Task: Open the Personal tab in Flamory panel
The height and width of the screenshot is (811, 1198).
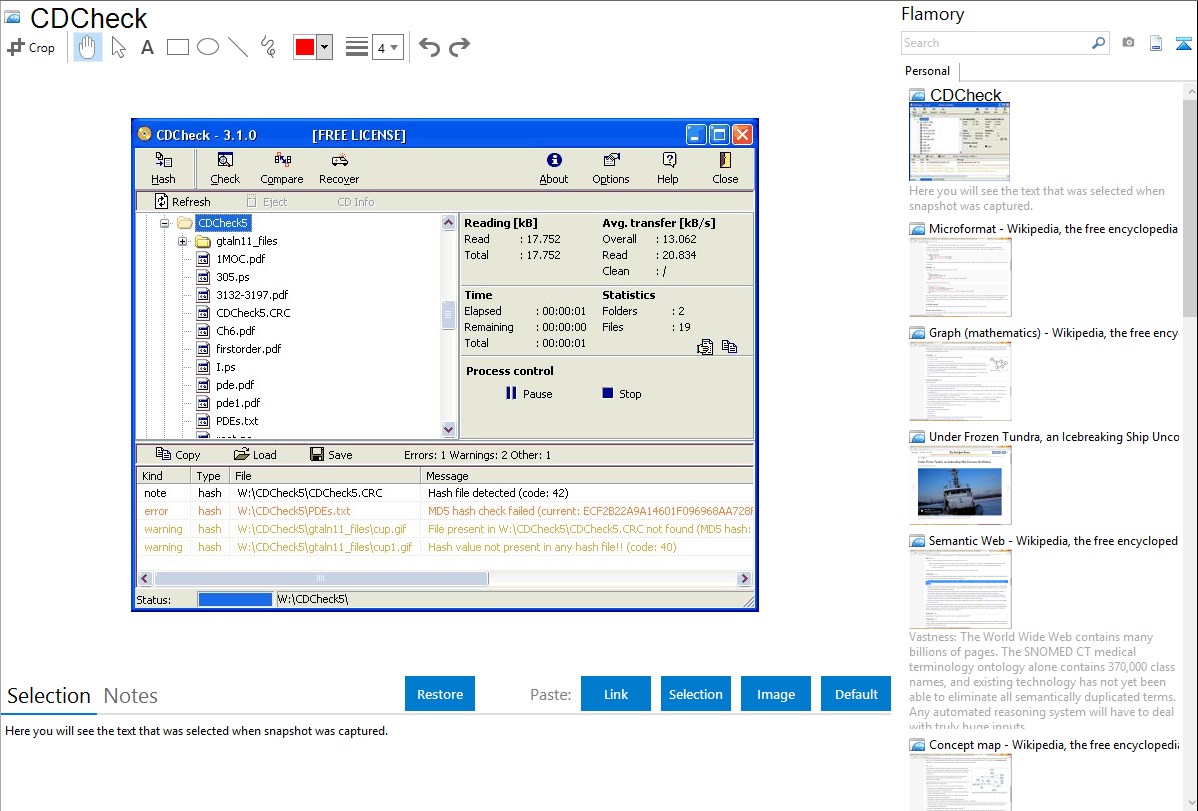Action: 927,71
